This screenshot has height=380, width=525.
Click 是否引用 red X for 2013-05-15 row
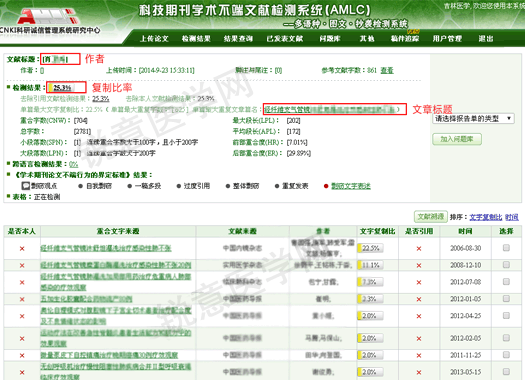click(x=419, y=372)
